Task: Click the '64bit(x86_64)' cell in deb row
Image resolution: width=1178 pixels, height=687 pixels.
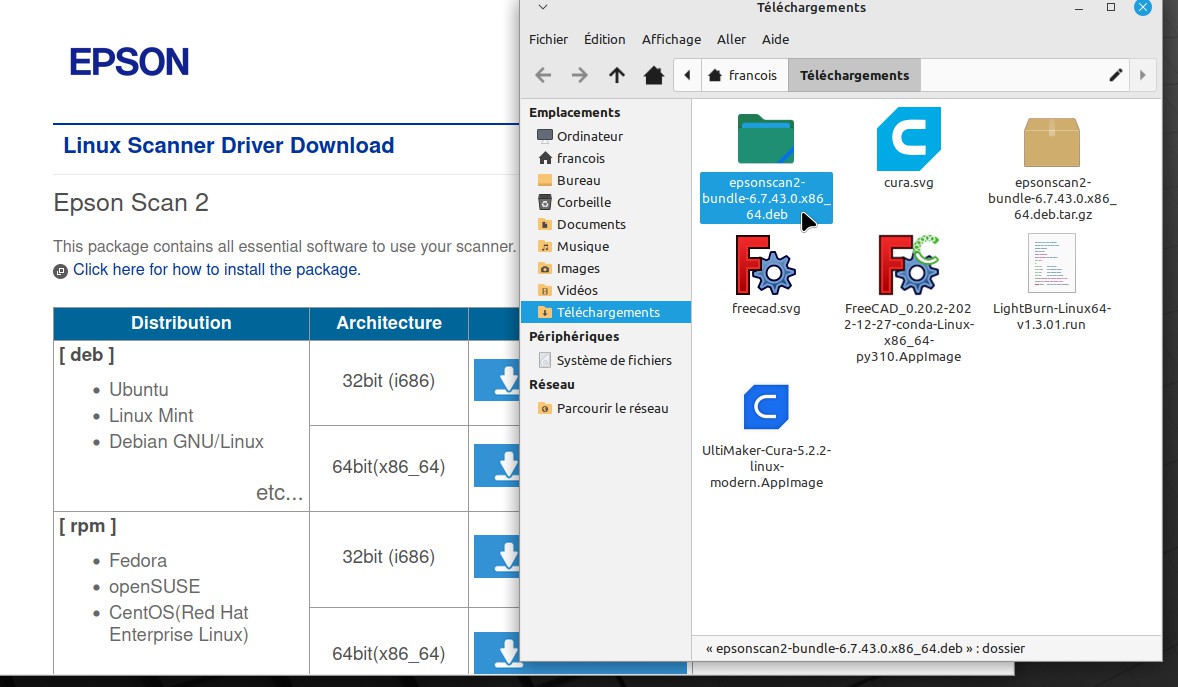Action: (388, 468)
